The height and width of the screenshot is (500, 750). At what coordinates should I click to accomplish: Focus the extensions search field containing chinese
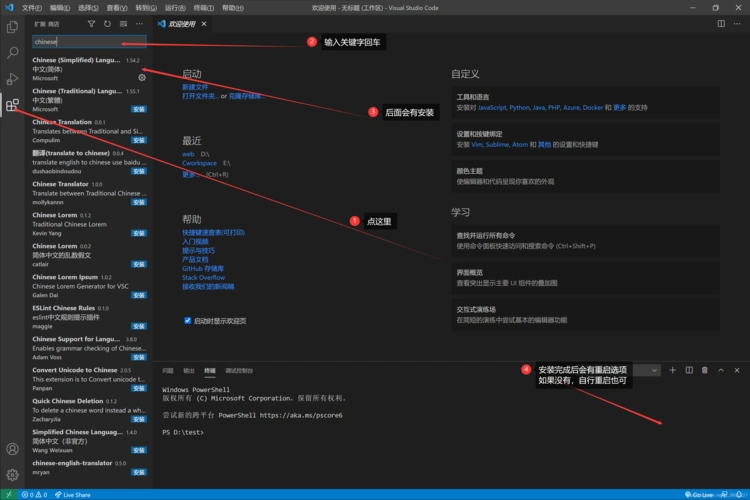point(89,42)
